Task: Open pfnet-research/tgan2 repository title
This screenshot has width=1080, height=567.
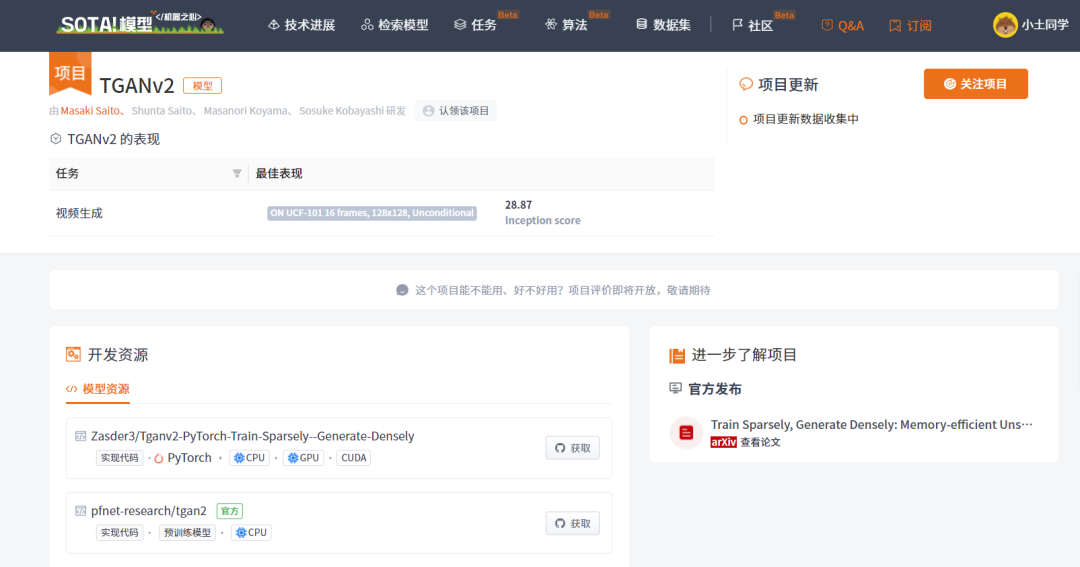Action: coord(149,511)
